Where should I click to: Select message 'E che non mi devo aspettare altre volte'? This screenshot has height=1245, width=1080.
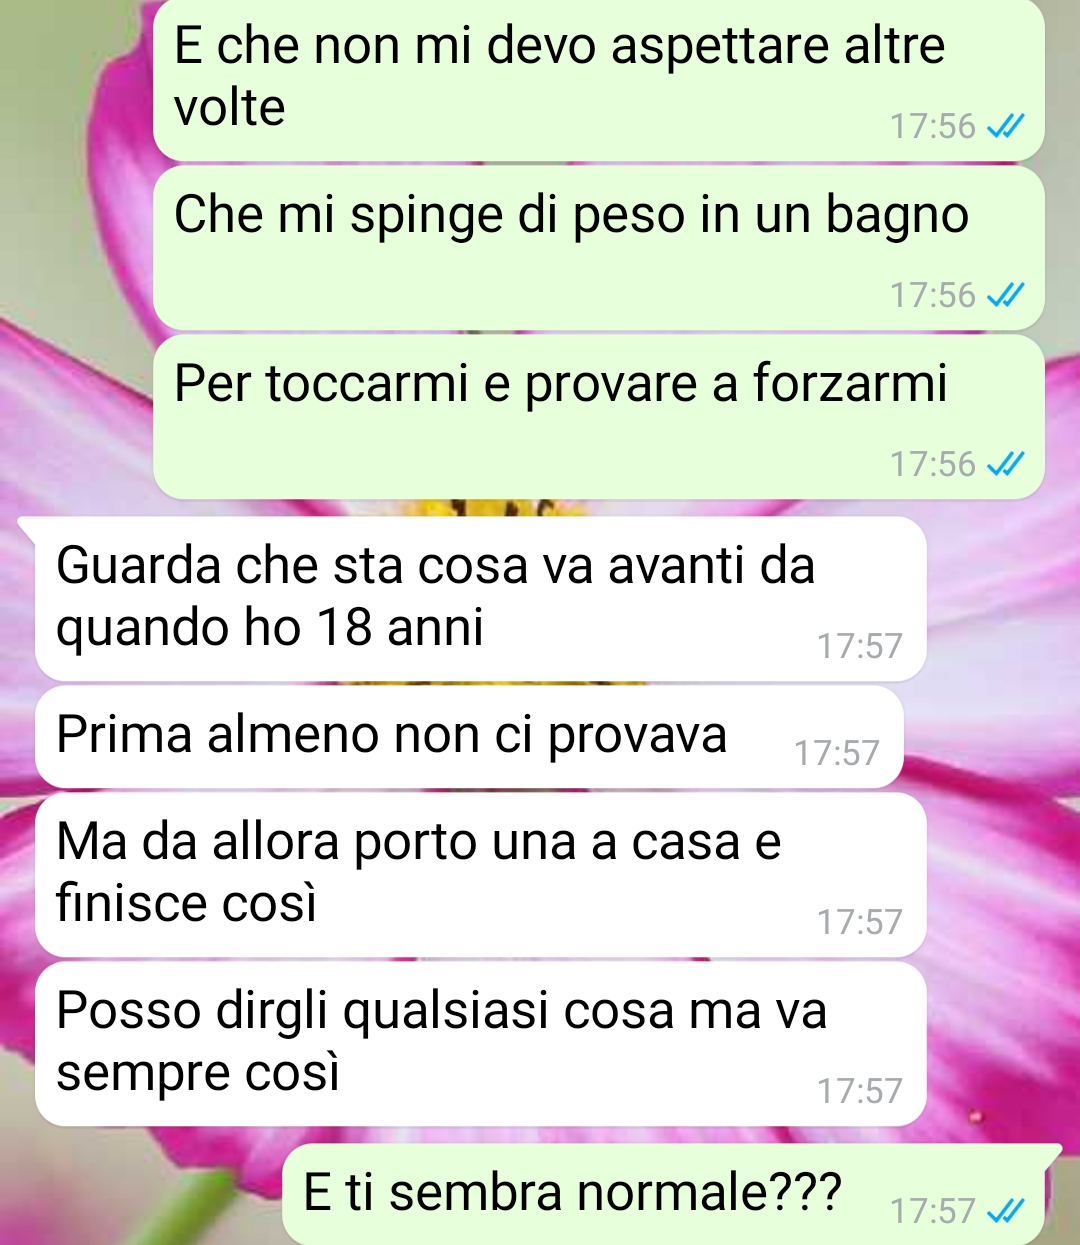[x=599, y=80]
